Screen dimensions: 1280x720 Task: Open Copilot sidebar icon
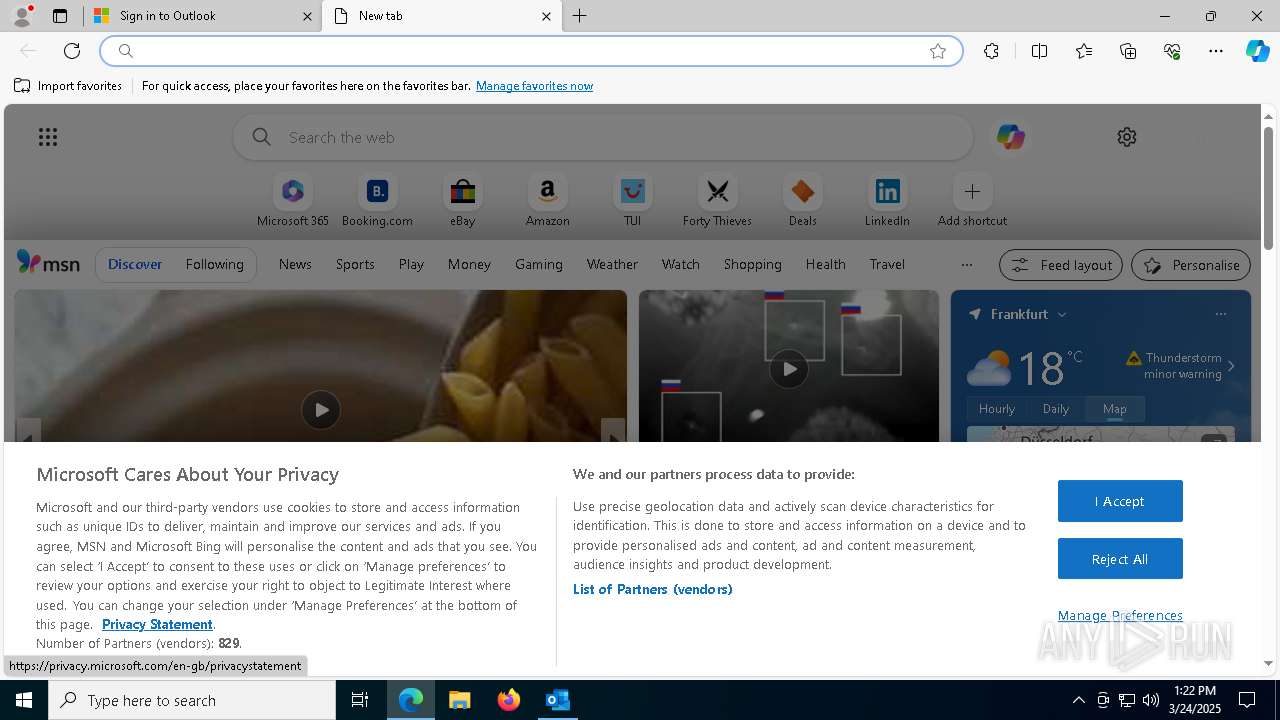(1257, 51)
